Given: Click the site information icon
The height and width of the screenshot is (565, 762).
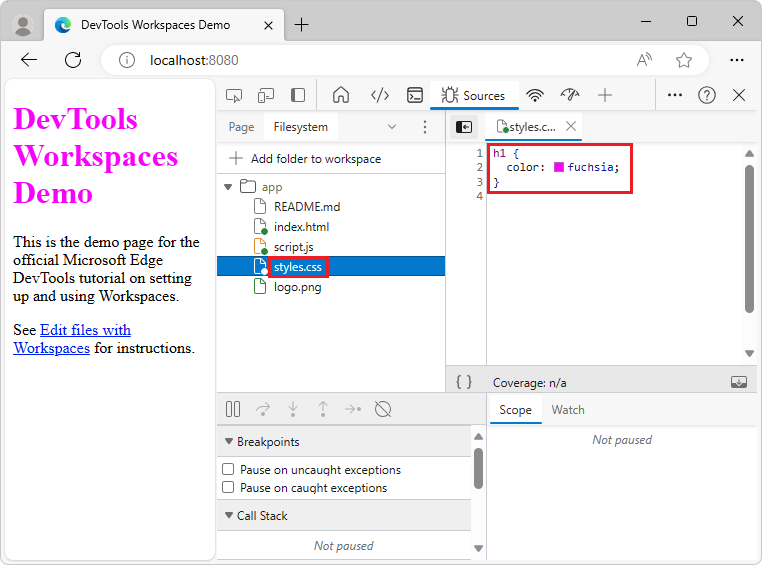Looking at the screenshot, I should [126, 60].
